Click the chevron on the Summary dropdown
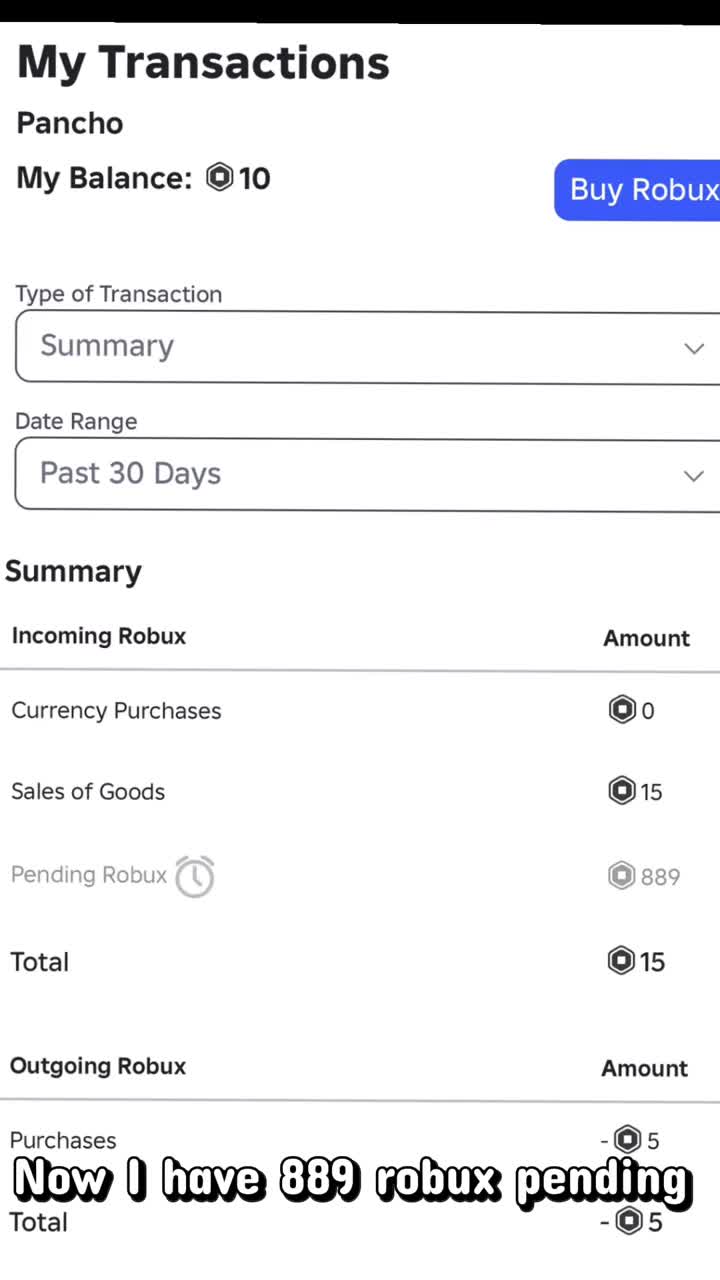 [693, 348]
